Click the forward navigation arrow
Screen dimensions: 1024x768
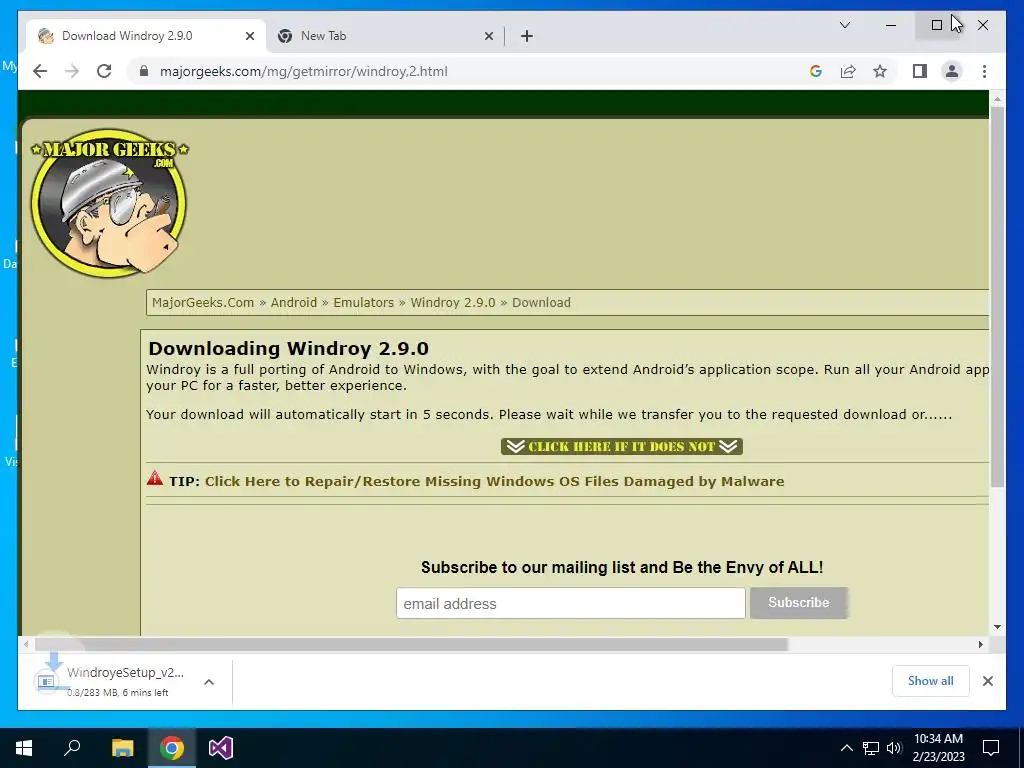tap(72, 71)
